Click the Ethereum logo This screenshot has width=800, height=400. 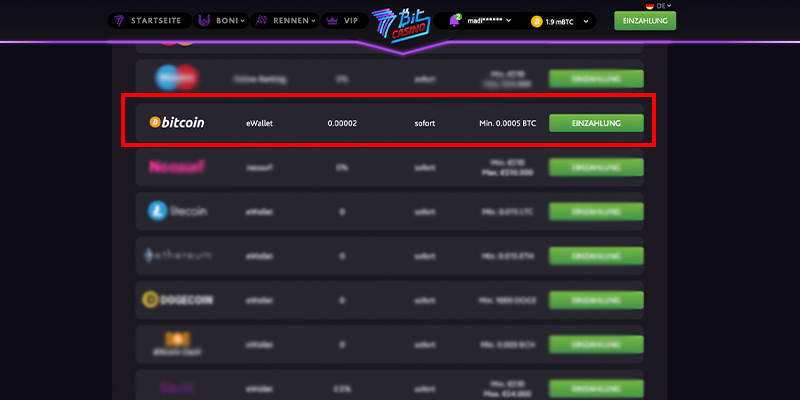coord(178,256)
